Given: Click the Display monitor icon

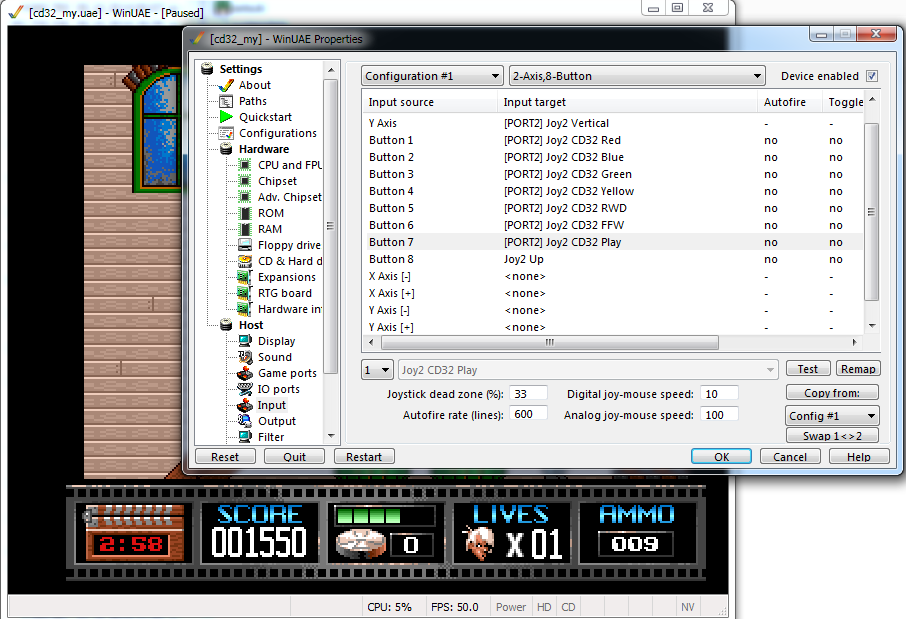Looking at the screenshot, I should tap(245, 341).
